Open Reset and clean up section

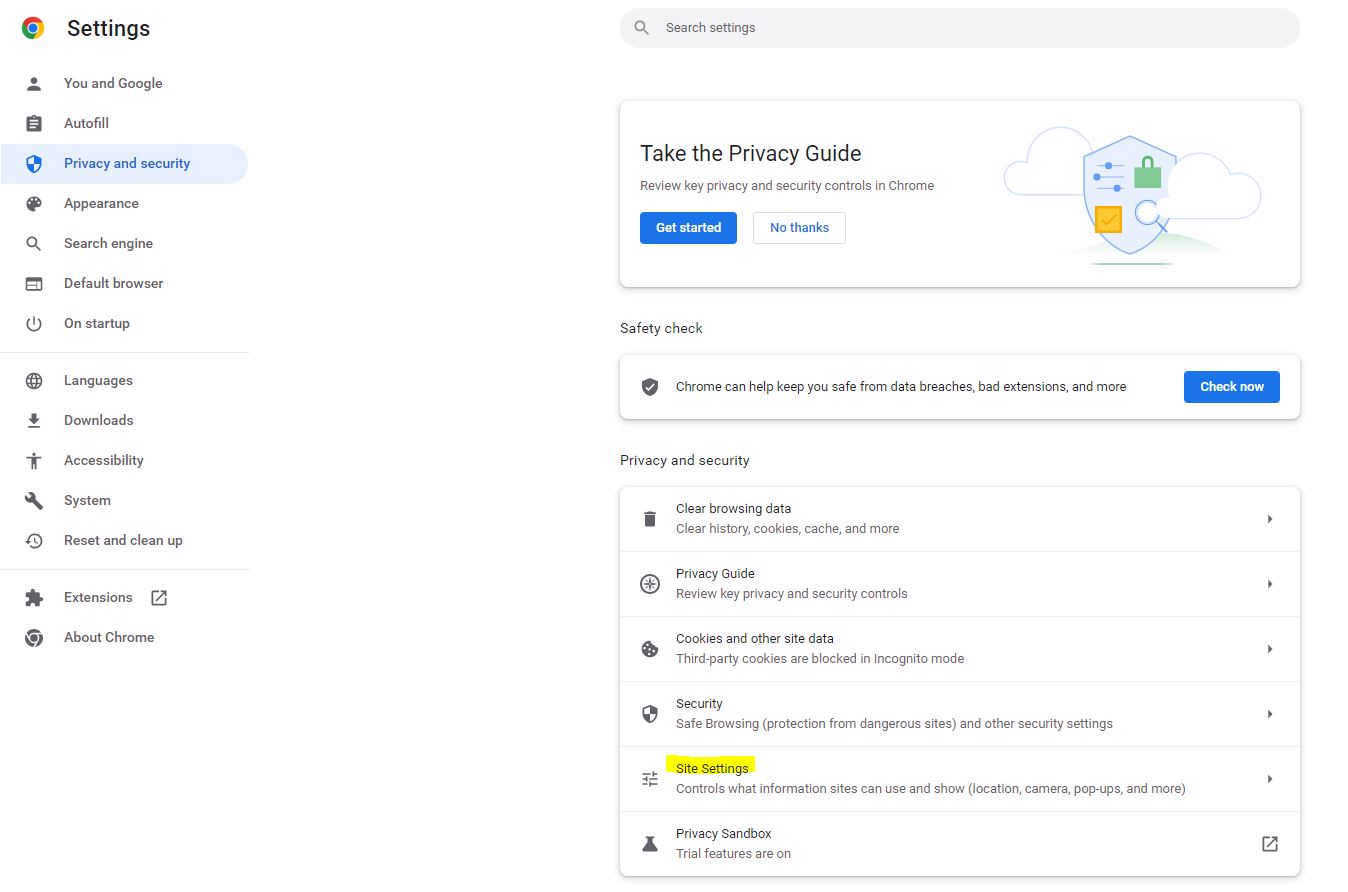(x=124, y=540)
